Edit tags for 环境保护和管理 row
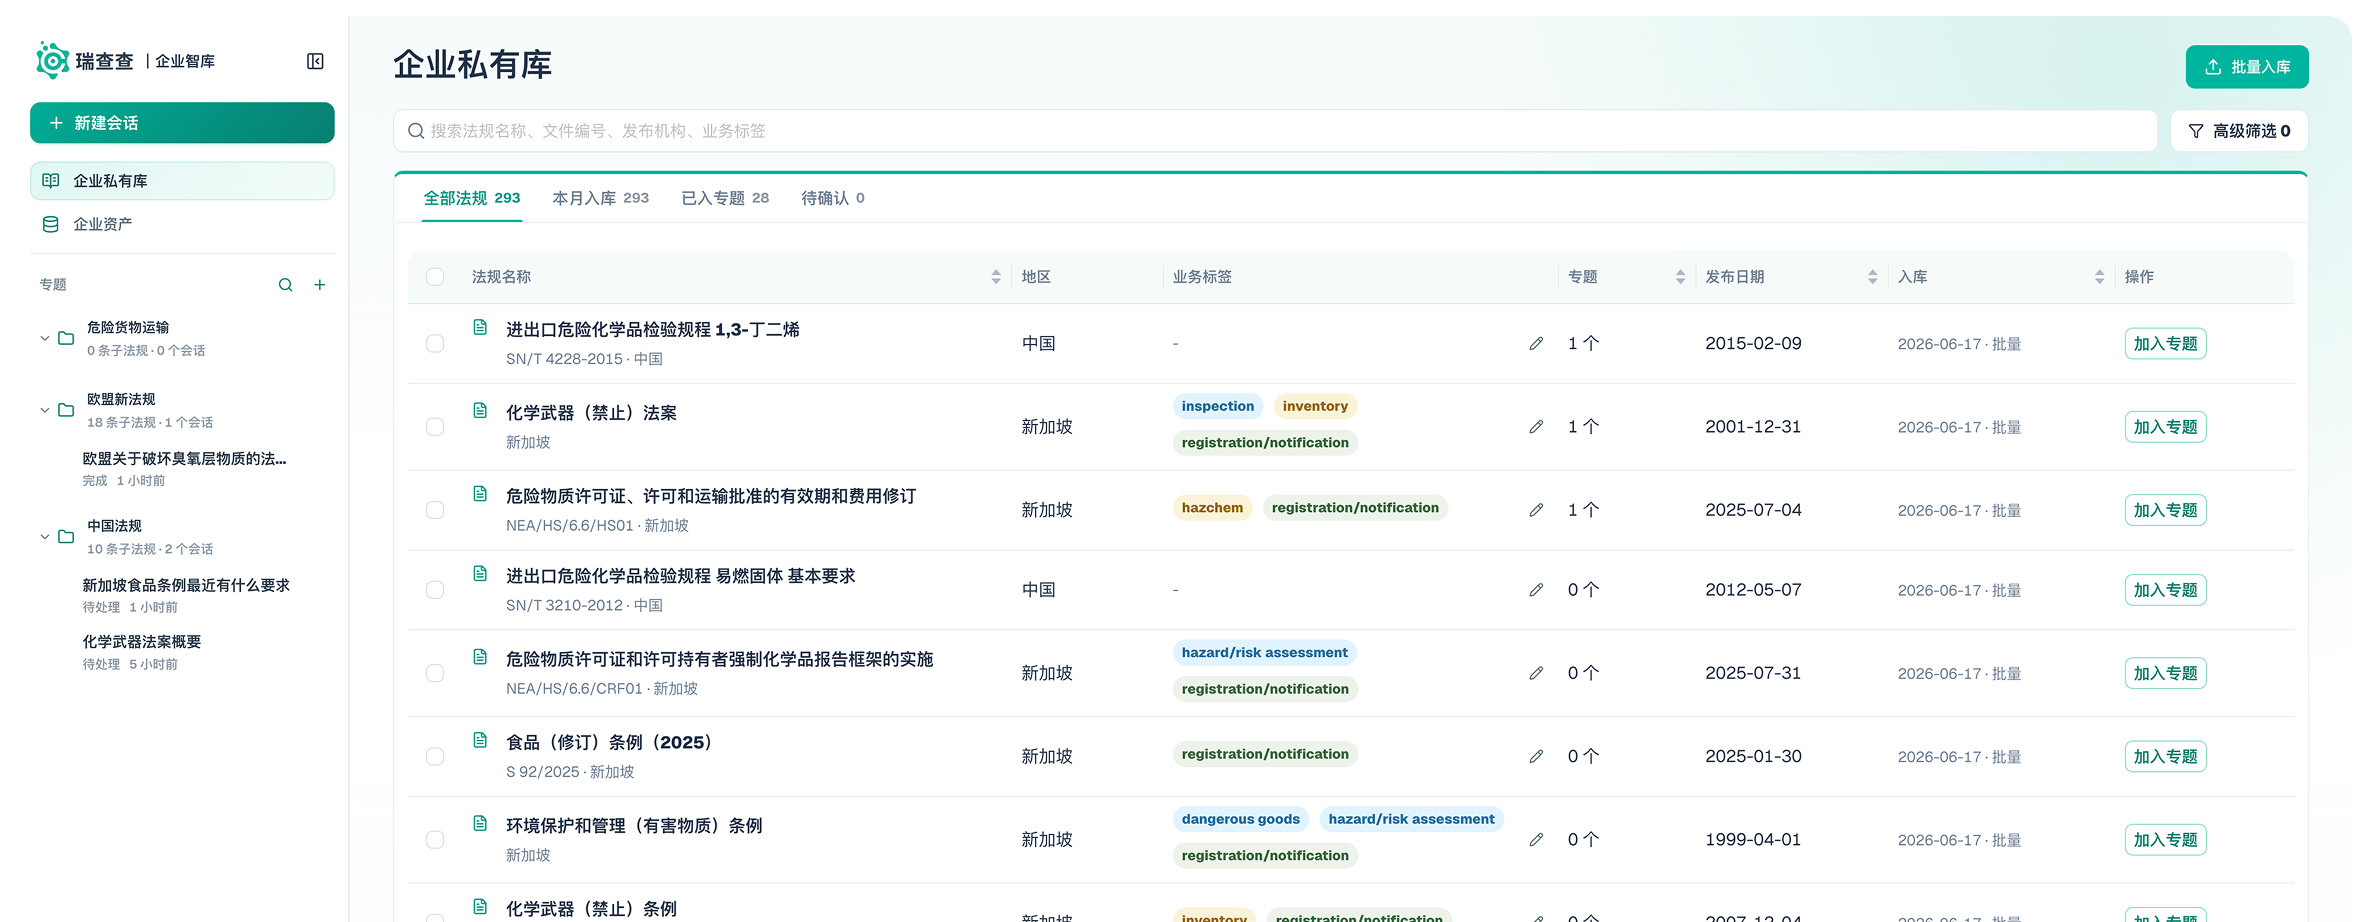 coord(1536,840)
